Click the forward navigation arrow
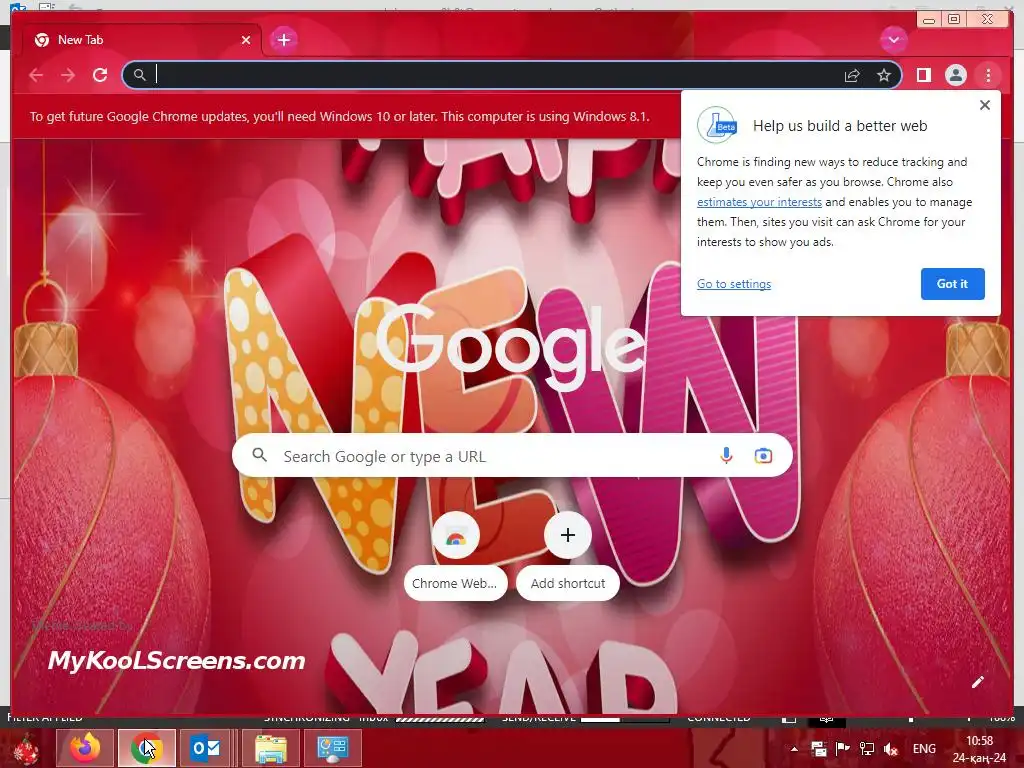This screenshot has width=1024, height=768. 68,75
